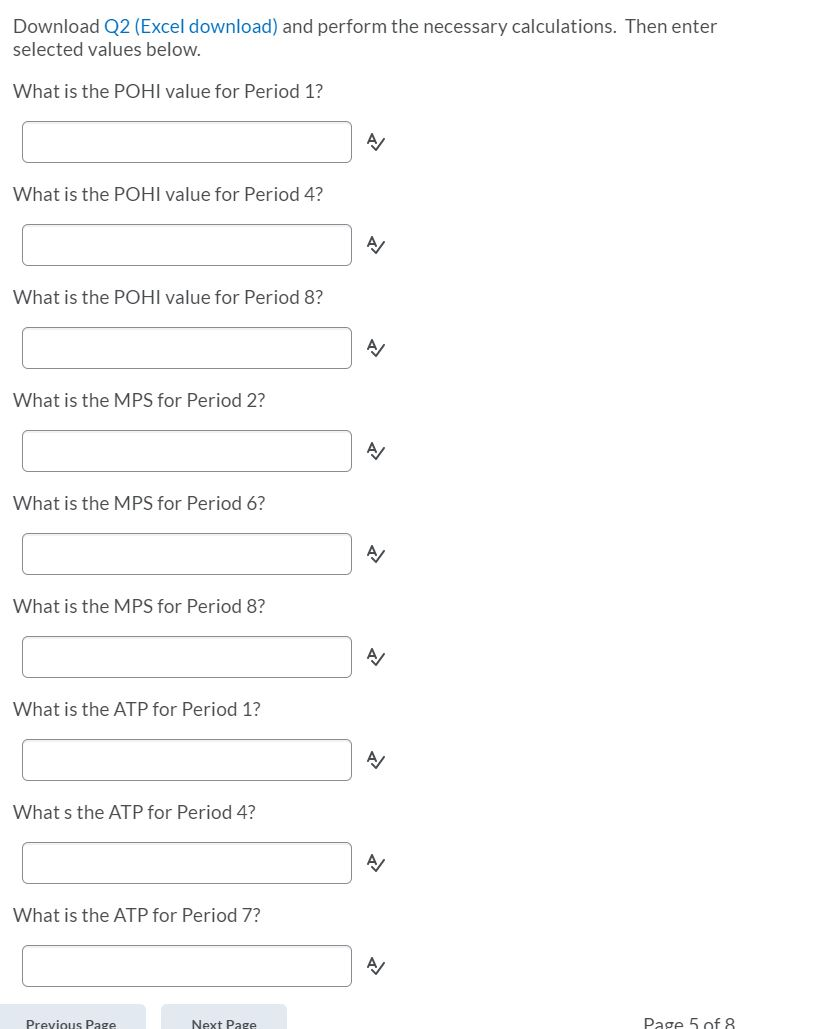Select the ATP Period 1 input field
The height and width of the screenshot is (1029, 819).
(186, 760)
